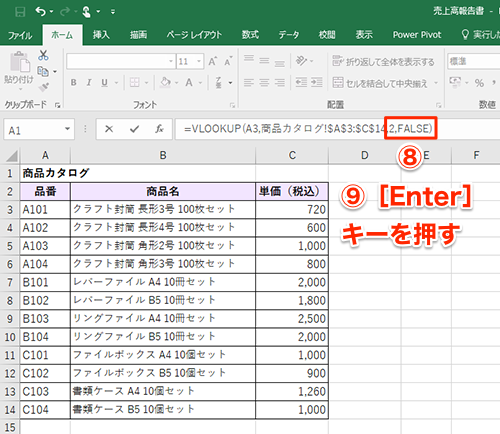Click the Undo arrow in quick access toolbar
Image resolution: width=500 pixels, height=434 pixels.
click(40, 12)
